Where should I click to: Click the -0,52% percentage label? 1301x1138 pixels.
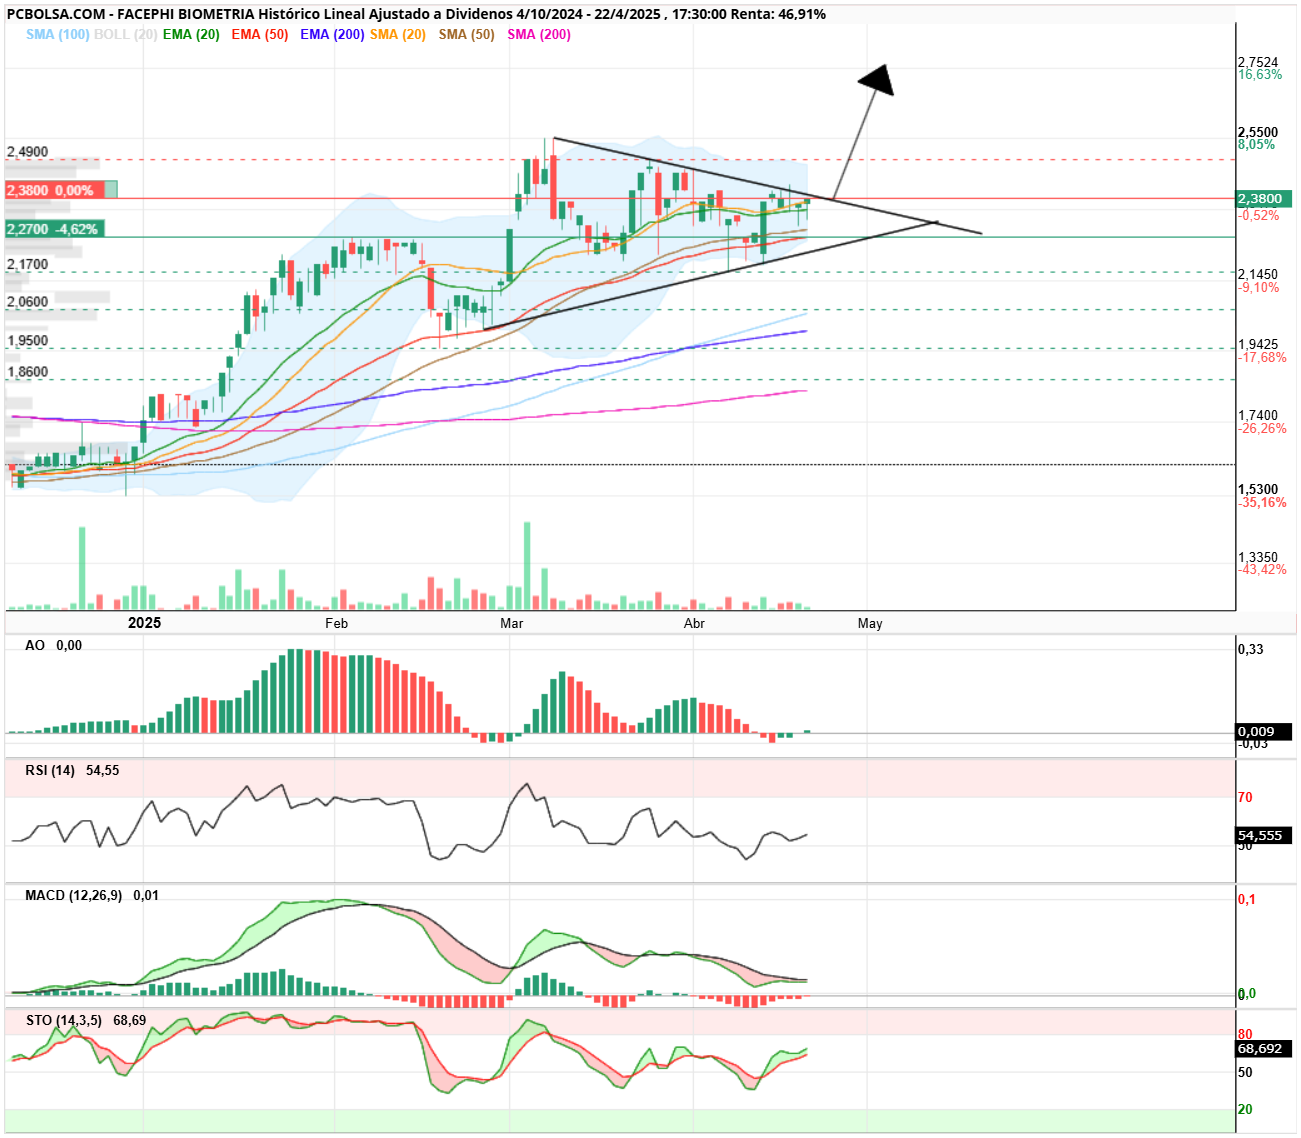pos(1259,215)
